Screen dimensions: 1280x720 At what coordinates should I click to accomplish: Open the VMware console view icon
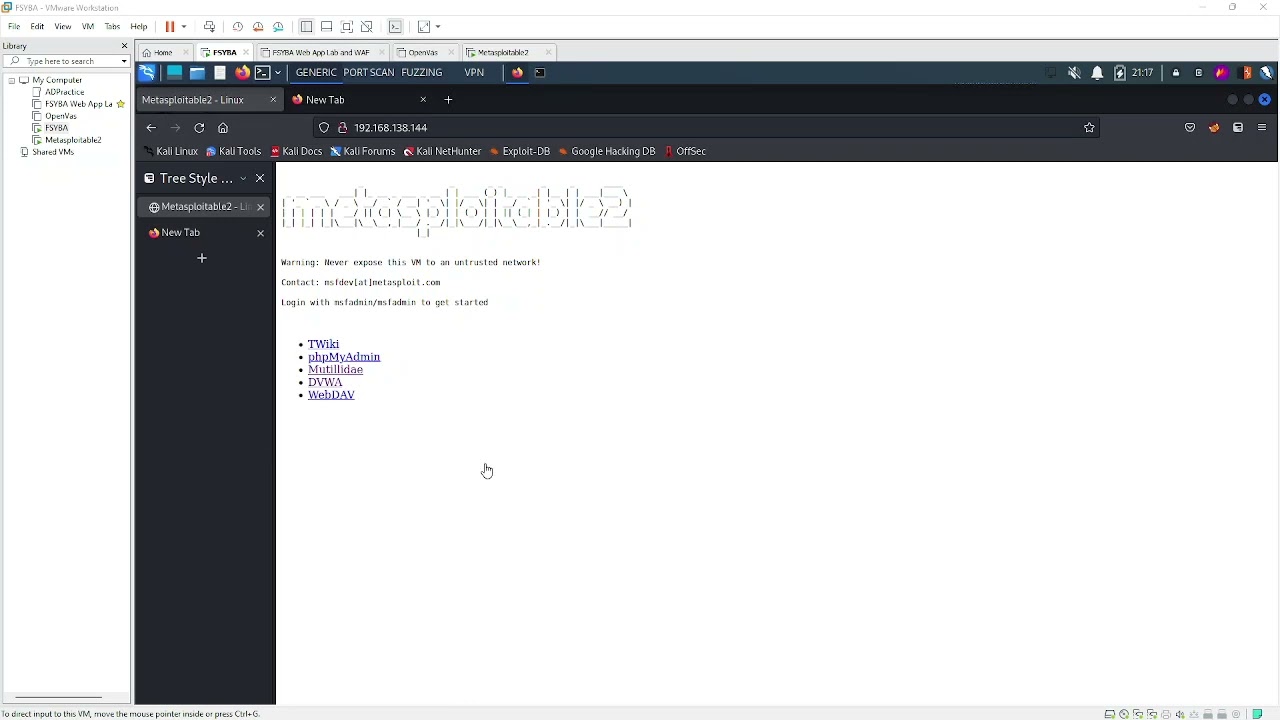(396, 27)
